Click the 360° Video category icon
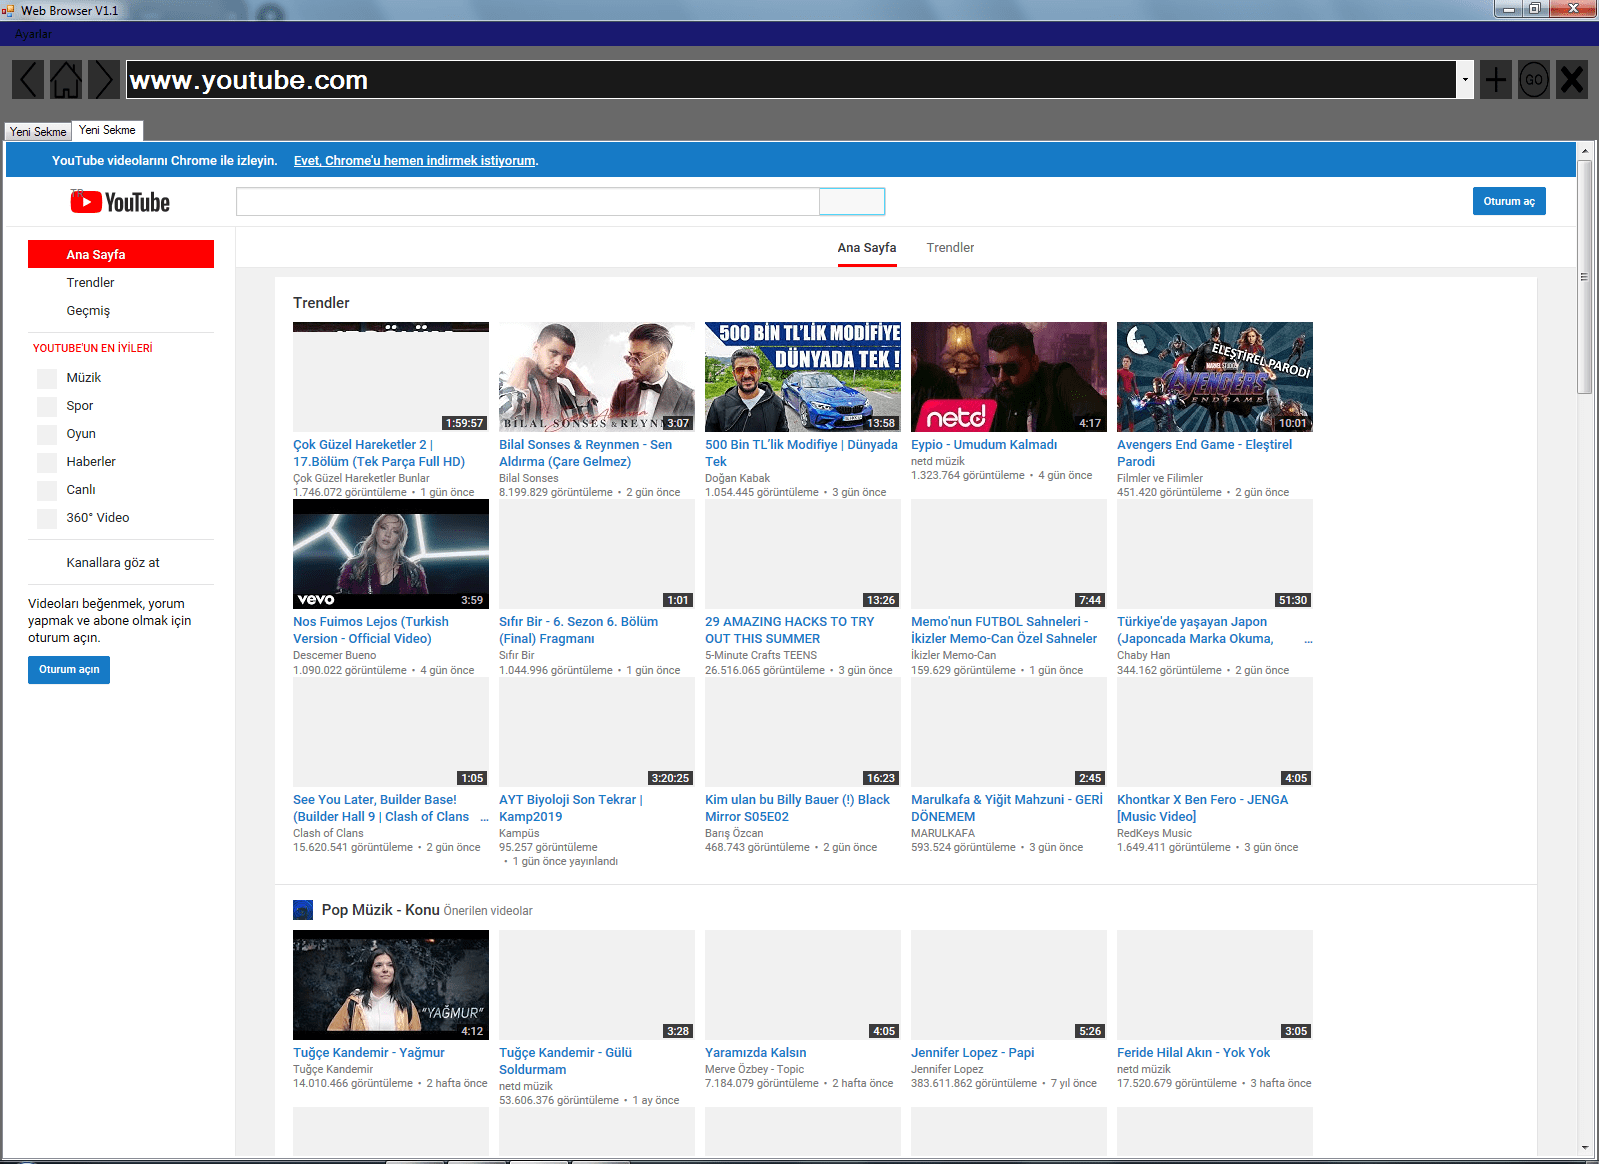Image resolution: width=1599 pixels, height=1164 pixels. [x=47, y=518]
